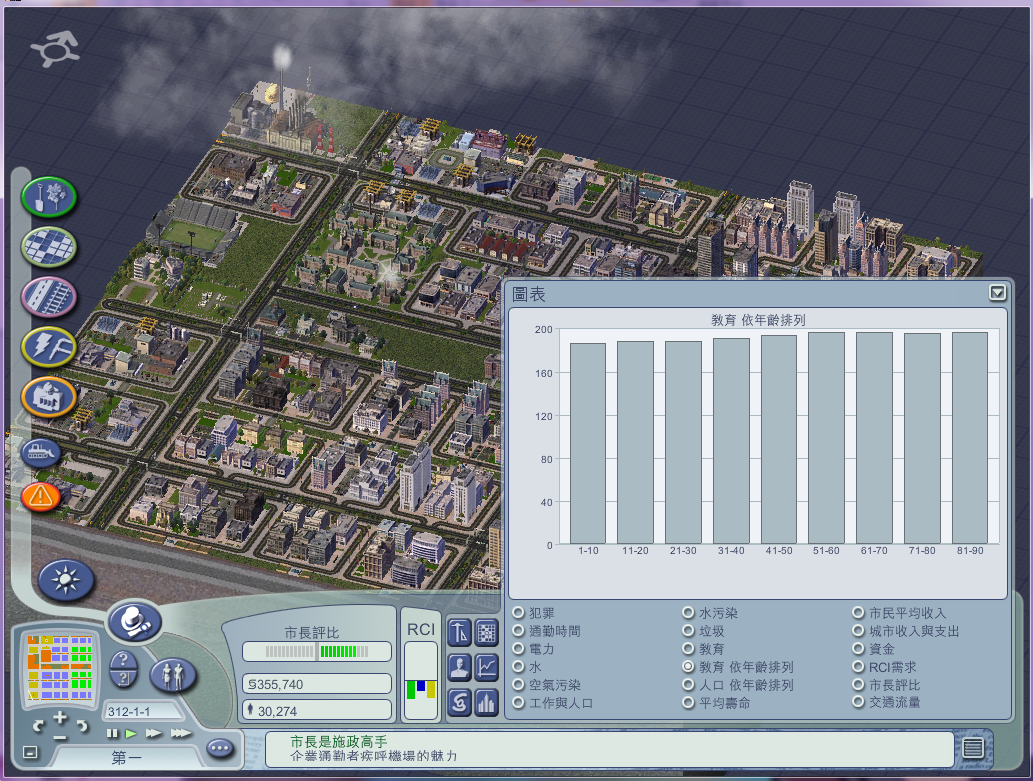
Task: Click the 市長是施政高手 news headline
Action: 339,741
